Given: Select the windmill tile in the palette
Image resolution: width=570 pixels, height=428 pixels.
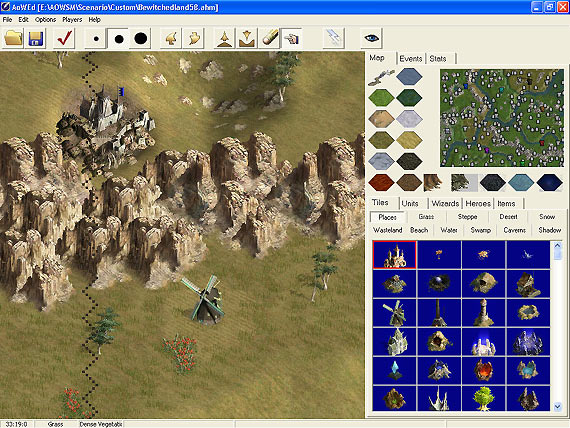Looking at the screenshot, I should 394,313.
